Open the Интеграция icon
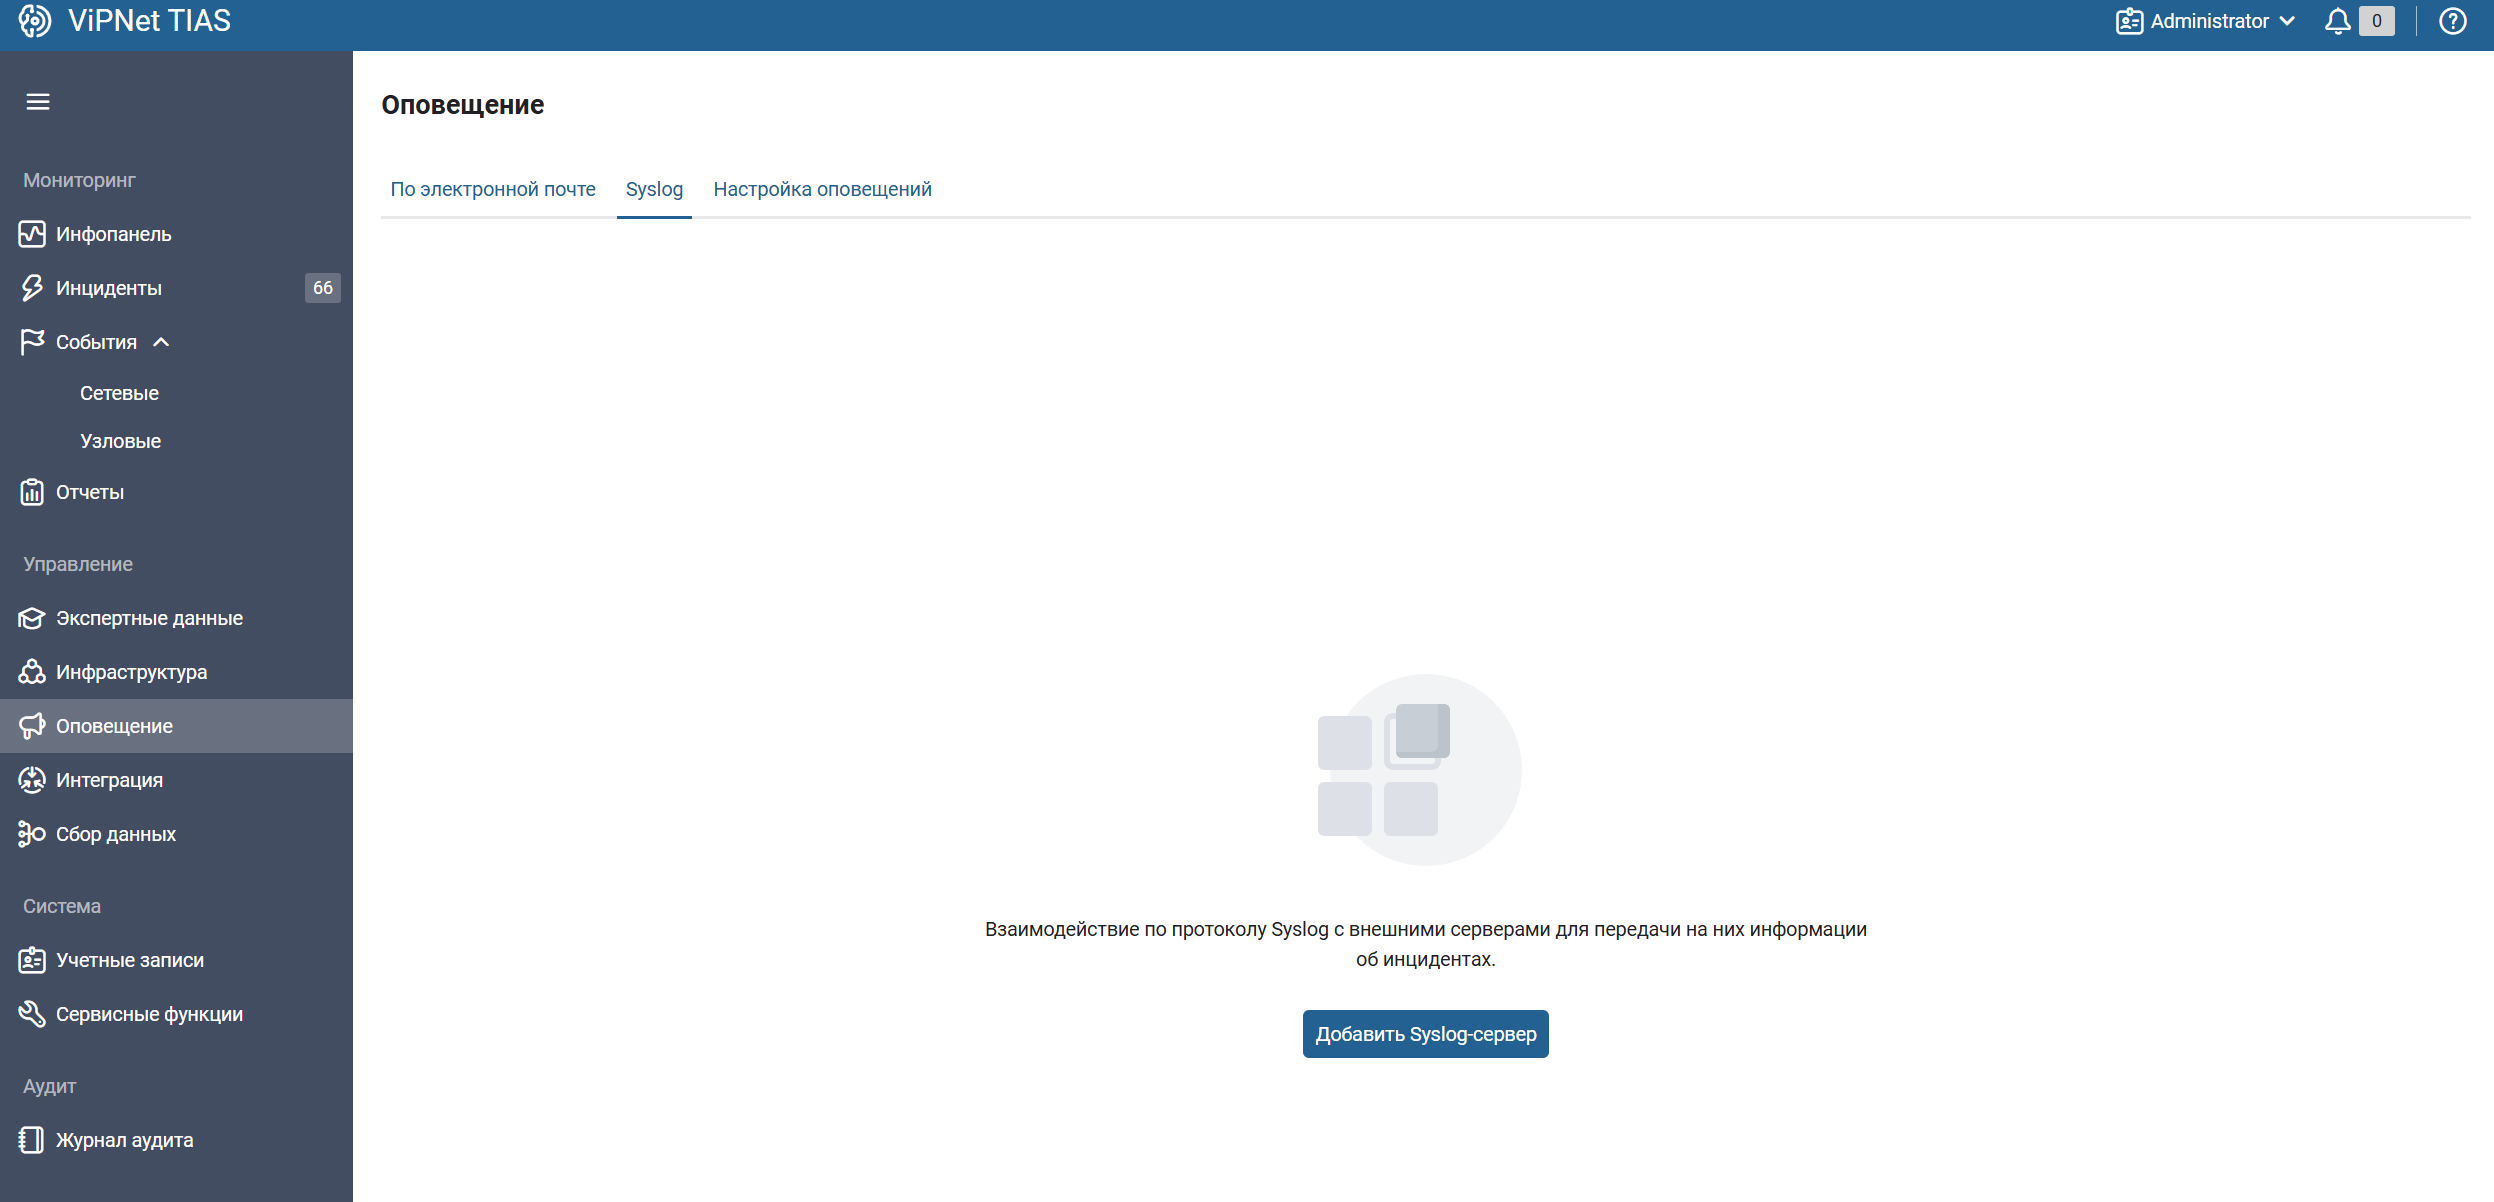The height and width of the screenshot is (1202, 2494). (31, 779)
